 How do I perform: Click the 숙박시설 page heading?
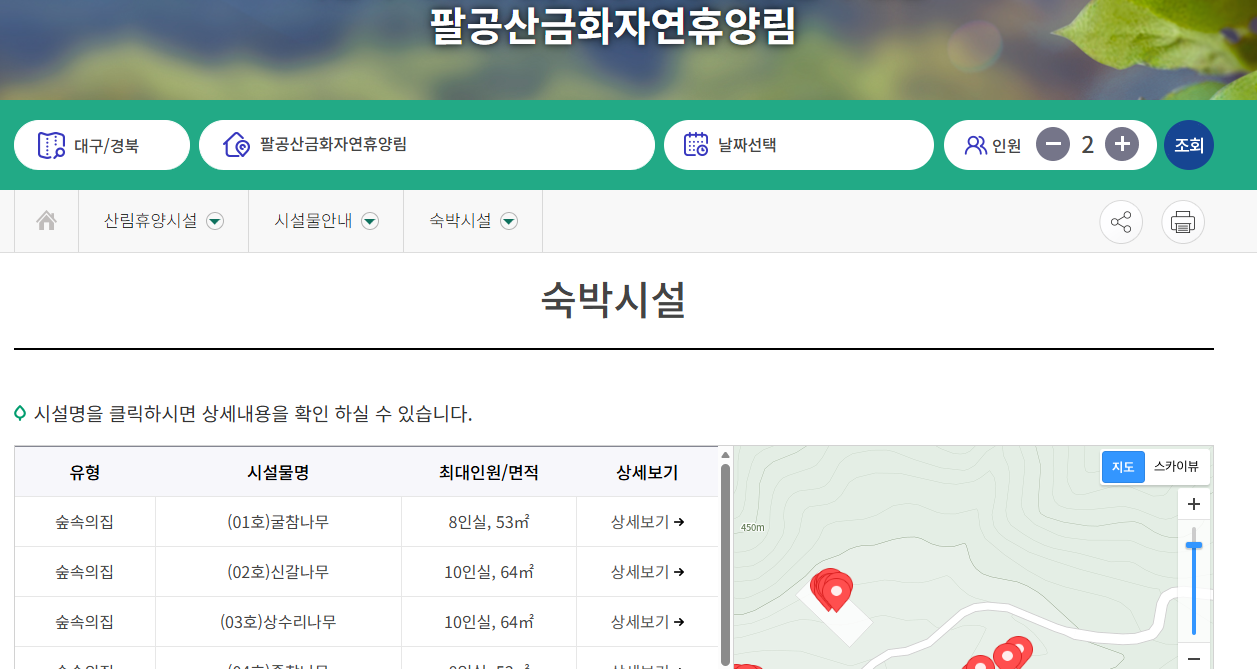(x=613, y=299)
